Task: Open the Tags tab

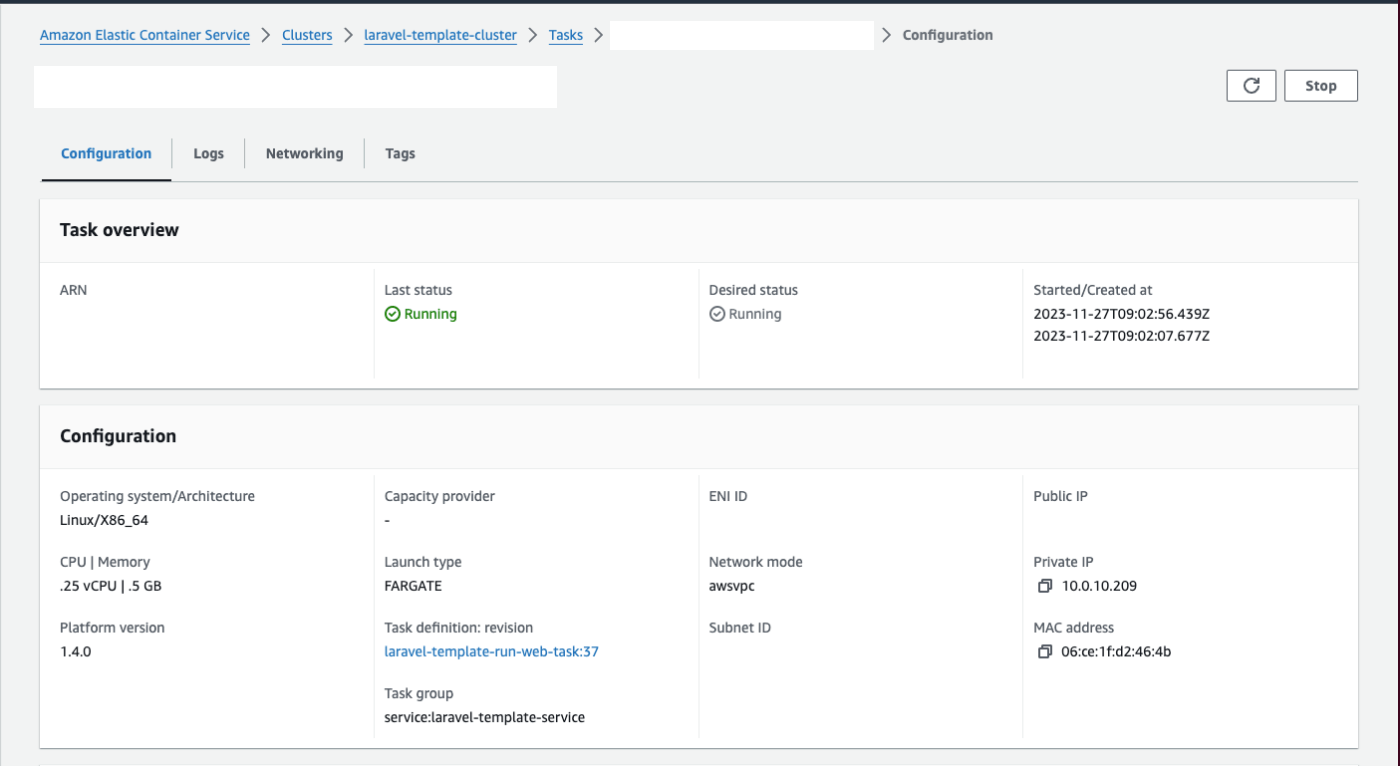Action: pyautogui.click(x=400, y=154)
